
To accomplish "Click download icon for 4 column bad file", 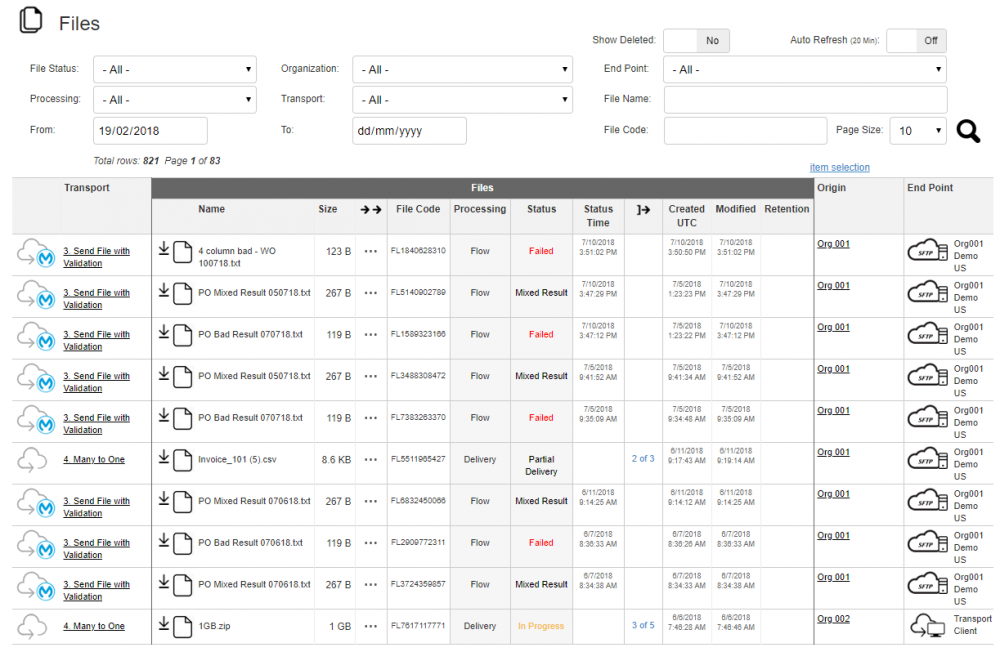I will click(x=164, y=248).
